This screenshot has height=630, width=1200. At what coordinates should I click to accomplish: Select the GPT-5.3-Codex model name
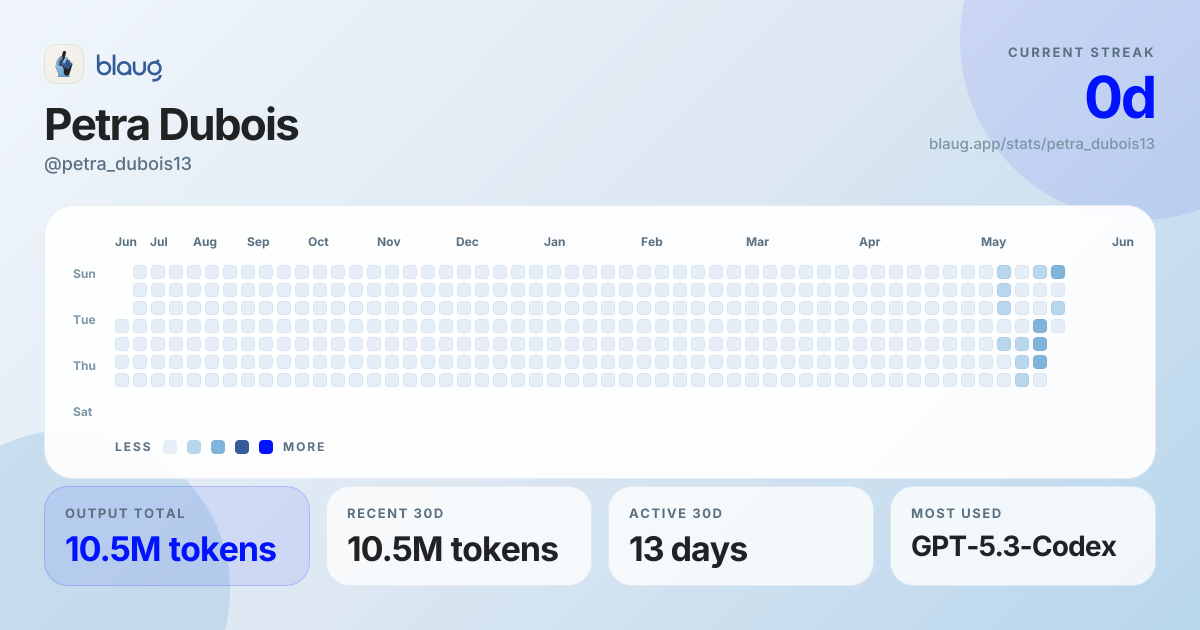click(1014, 547)
